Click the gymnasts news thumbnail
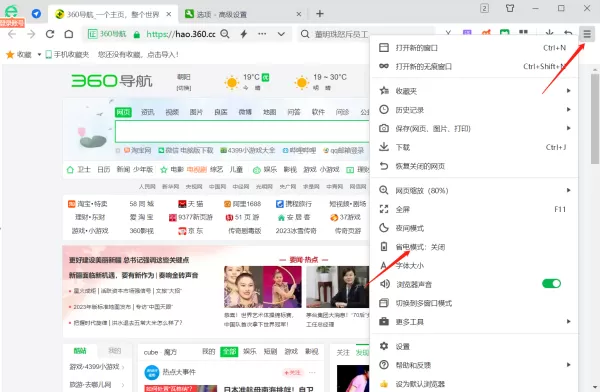600x392 pixels. tap(262, 287)
